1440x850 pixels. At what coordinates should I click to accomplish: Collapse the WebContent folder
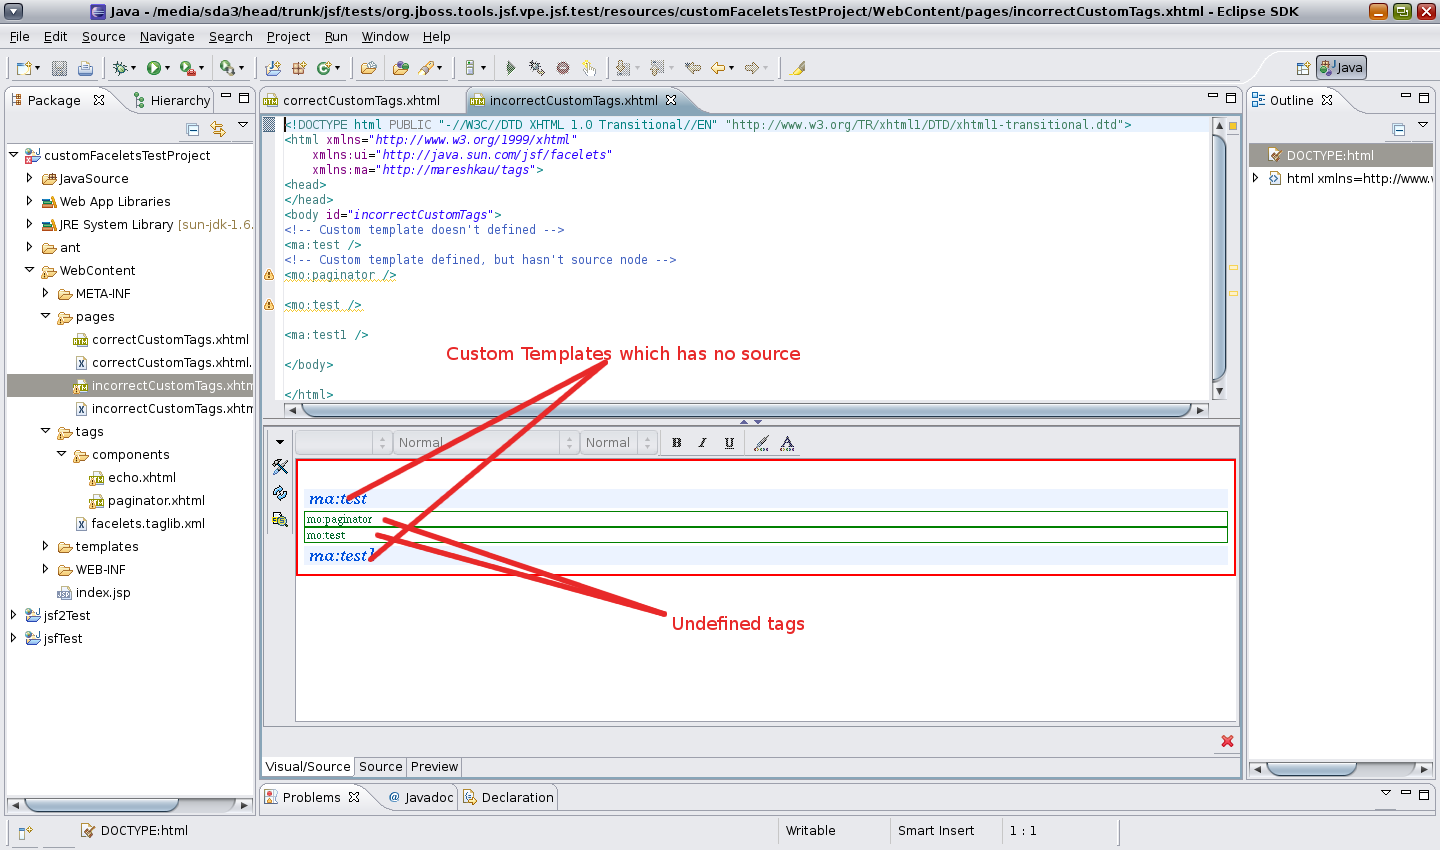29,270
